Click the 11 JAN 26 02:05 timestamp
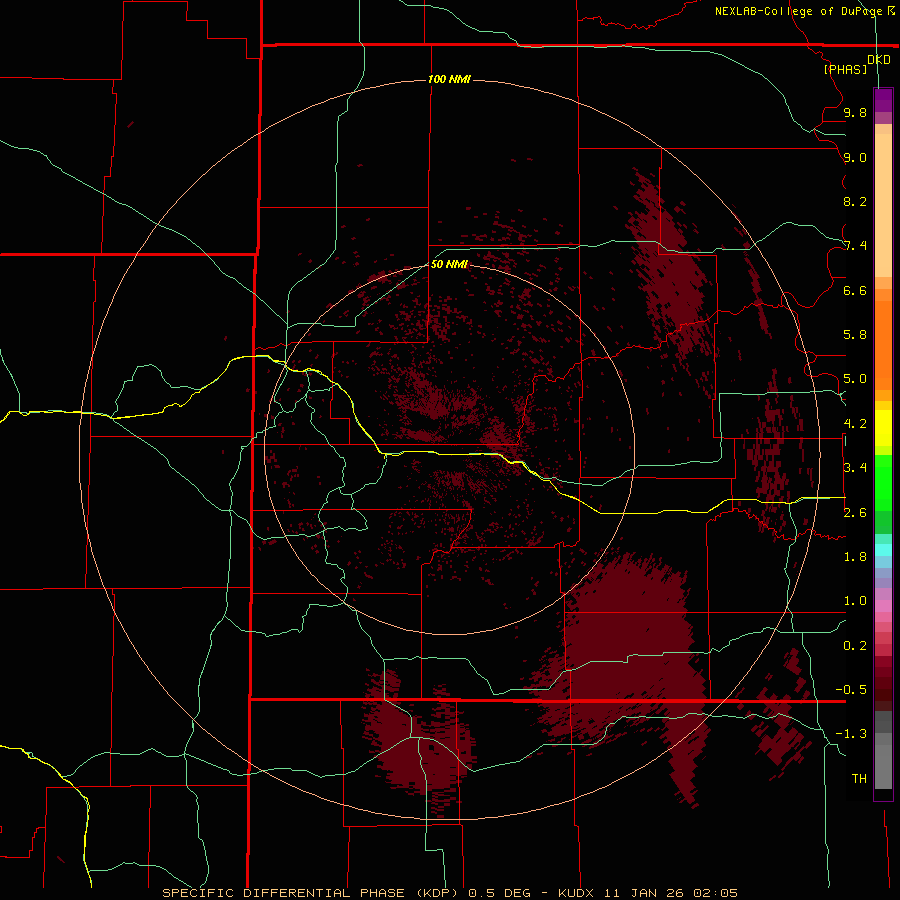 [670, 893]
